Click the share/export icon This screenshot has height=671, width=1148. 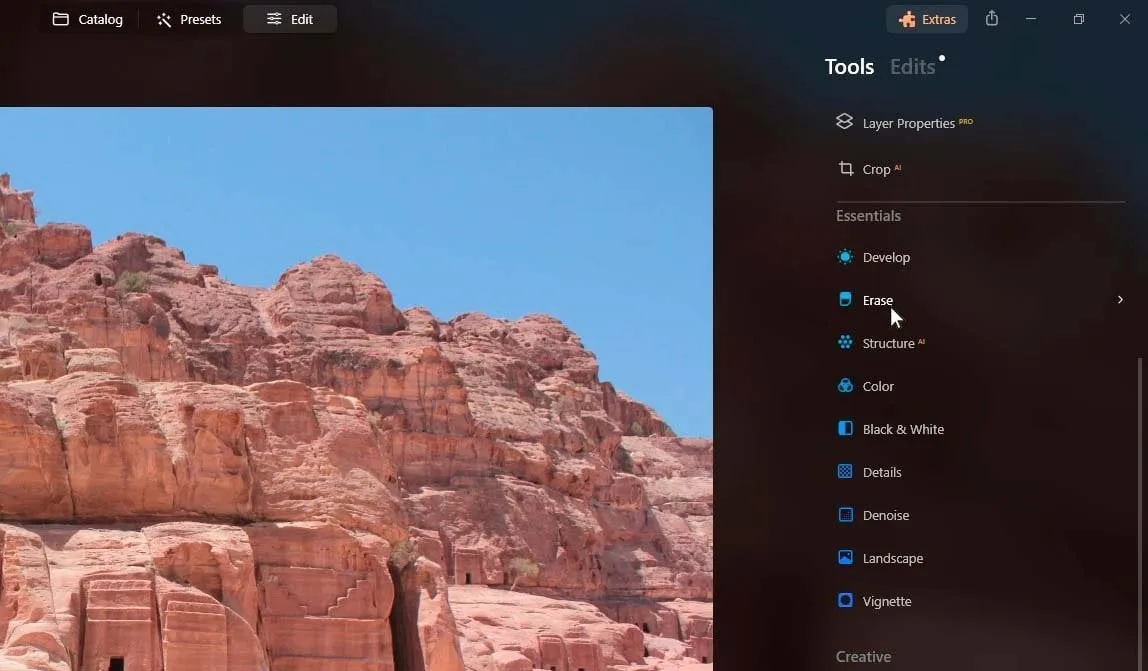991,19
